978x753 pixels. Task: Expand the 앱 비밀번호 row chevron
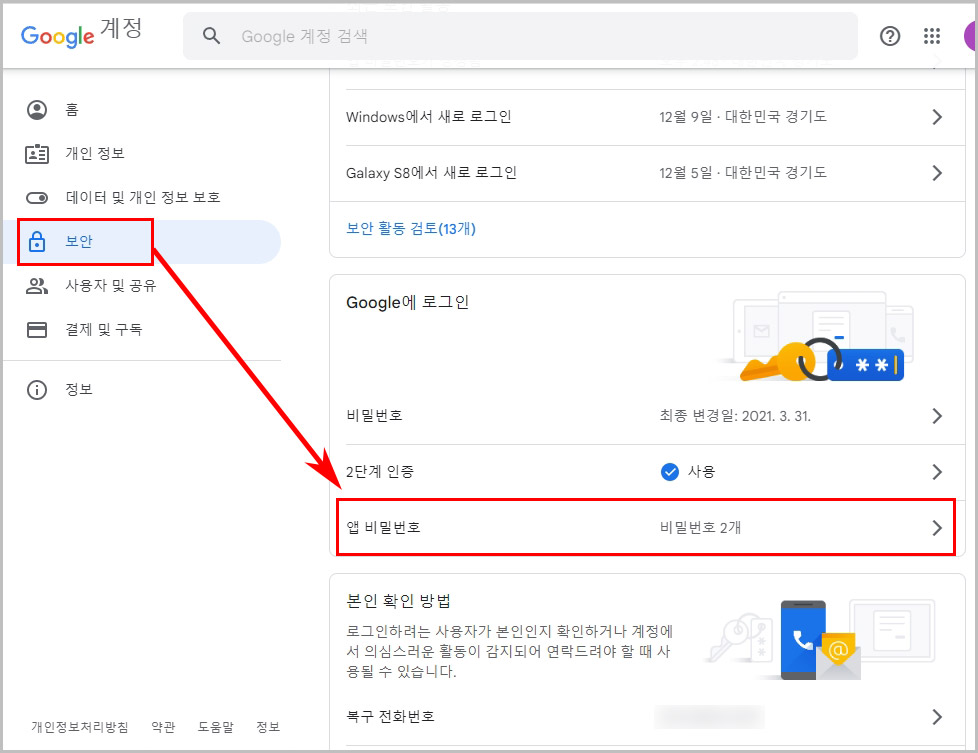coord(937,526)
